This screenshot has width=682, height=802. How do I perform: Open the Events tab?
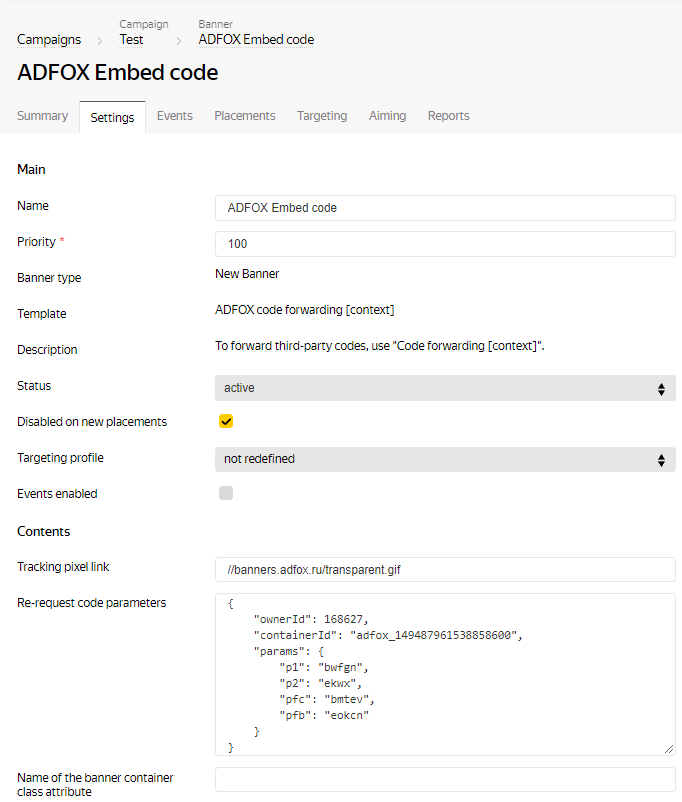tap(175, 116)
